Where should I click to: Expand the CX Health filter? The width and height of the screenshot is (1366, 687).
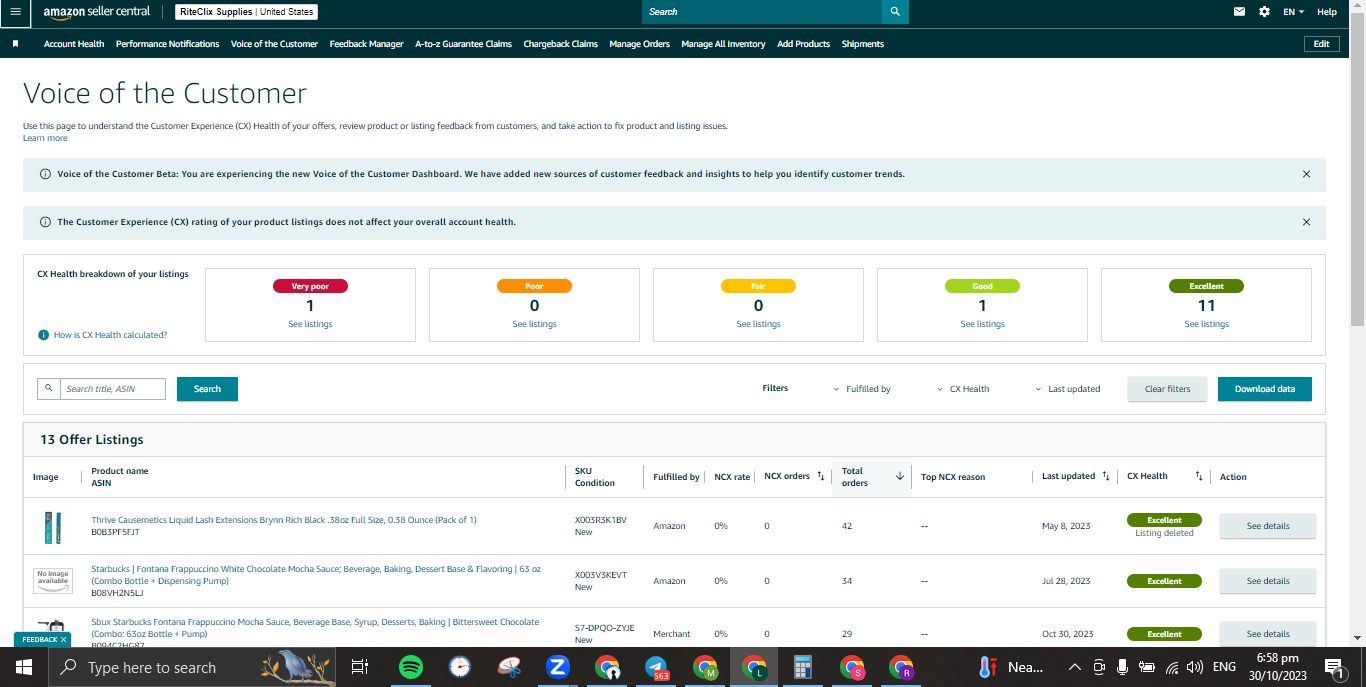pos(964,389)
